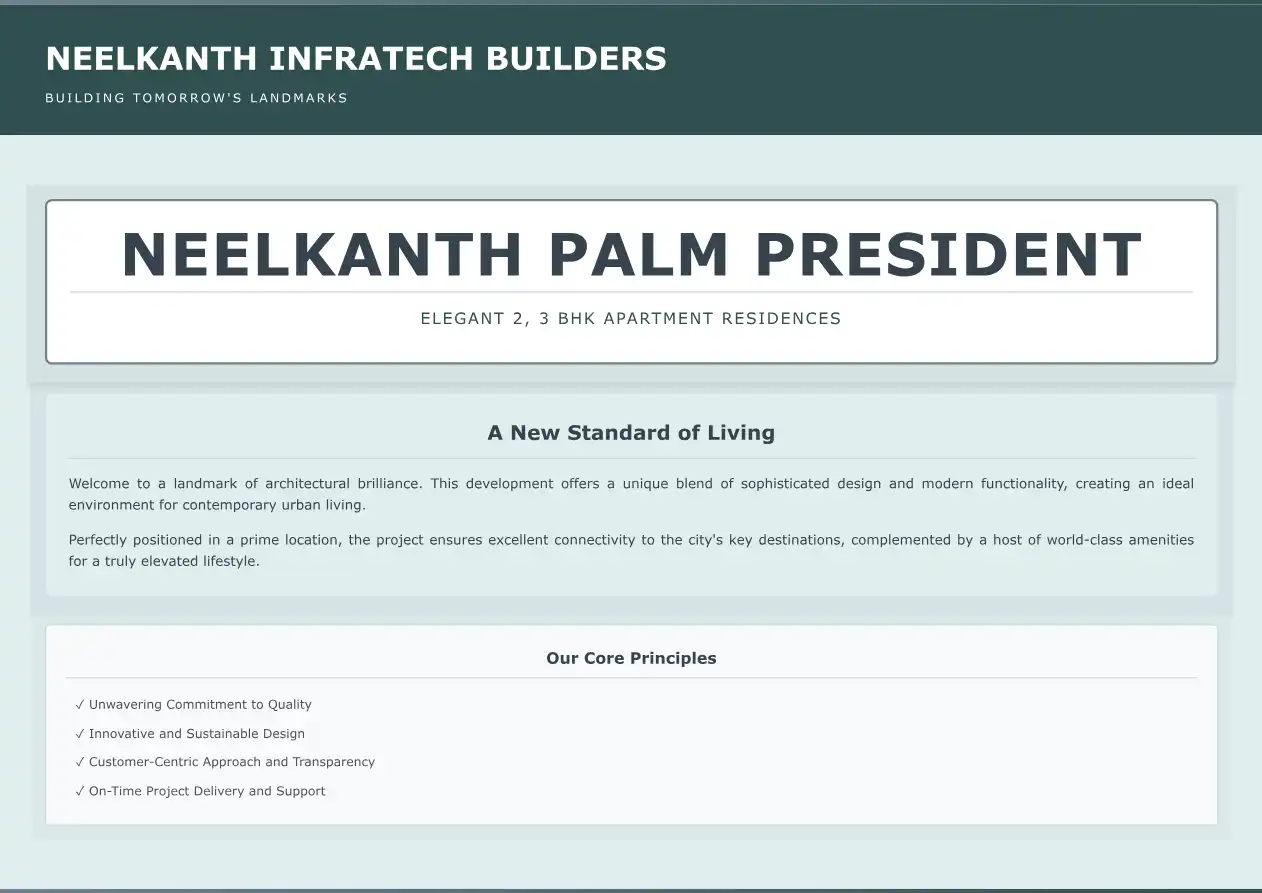Click the word Builders in the header
1262x893 pixels.
[576, 59]
